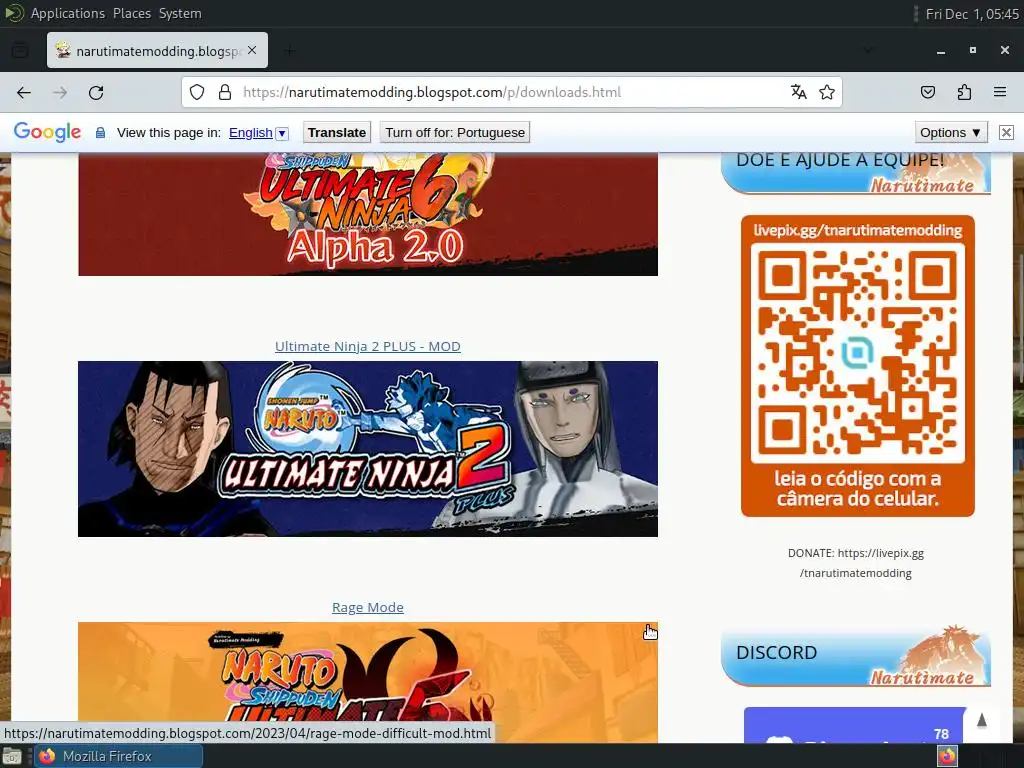Screen dimensions: 1024x768
Task: Go back to the previous page
Action: (24, 93)
